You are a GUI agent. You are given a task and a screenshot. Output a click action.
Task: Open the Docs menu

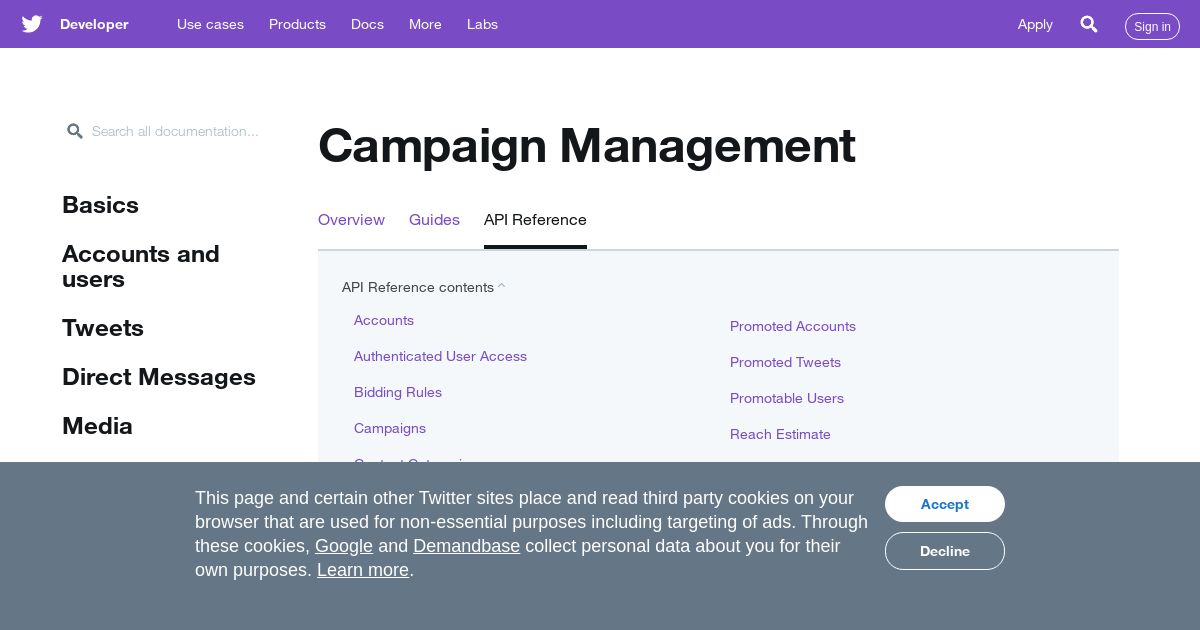[x=367, y=24]
